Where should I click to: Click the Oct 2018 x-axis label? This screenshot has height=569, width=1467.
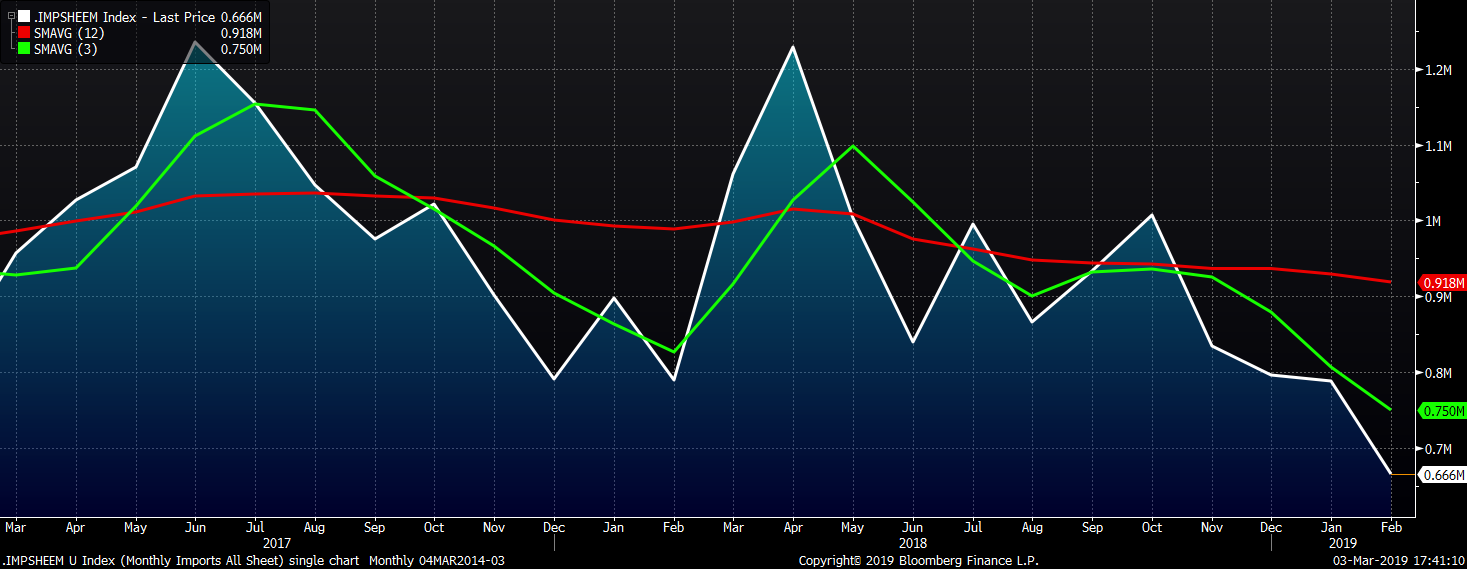[x=1152, y=526]
